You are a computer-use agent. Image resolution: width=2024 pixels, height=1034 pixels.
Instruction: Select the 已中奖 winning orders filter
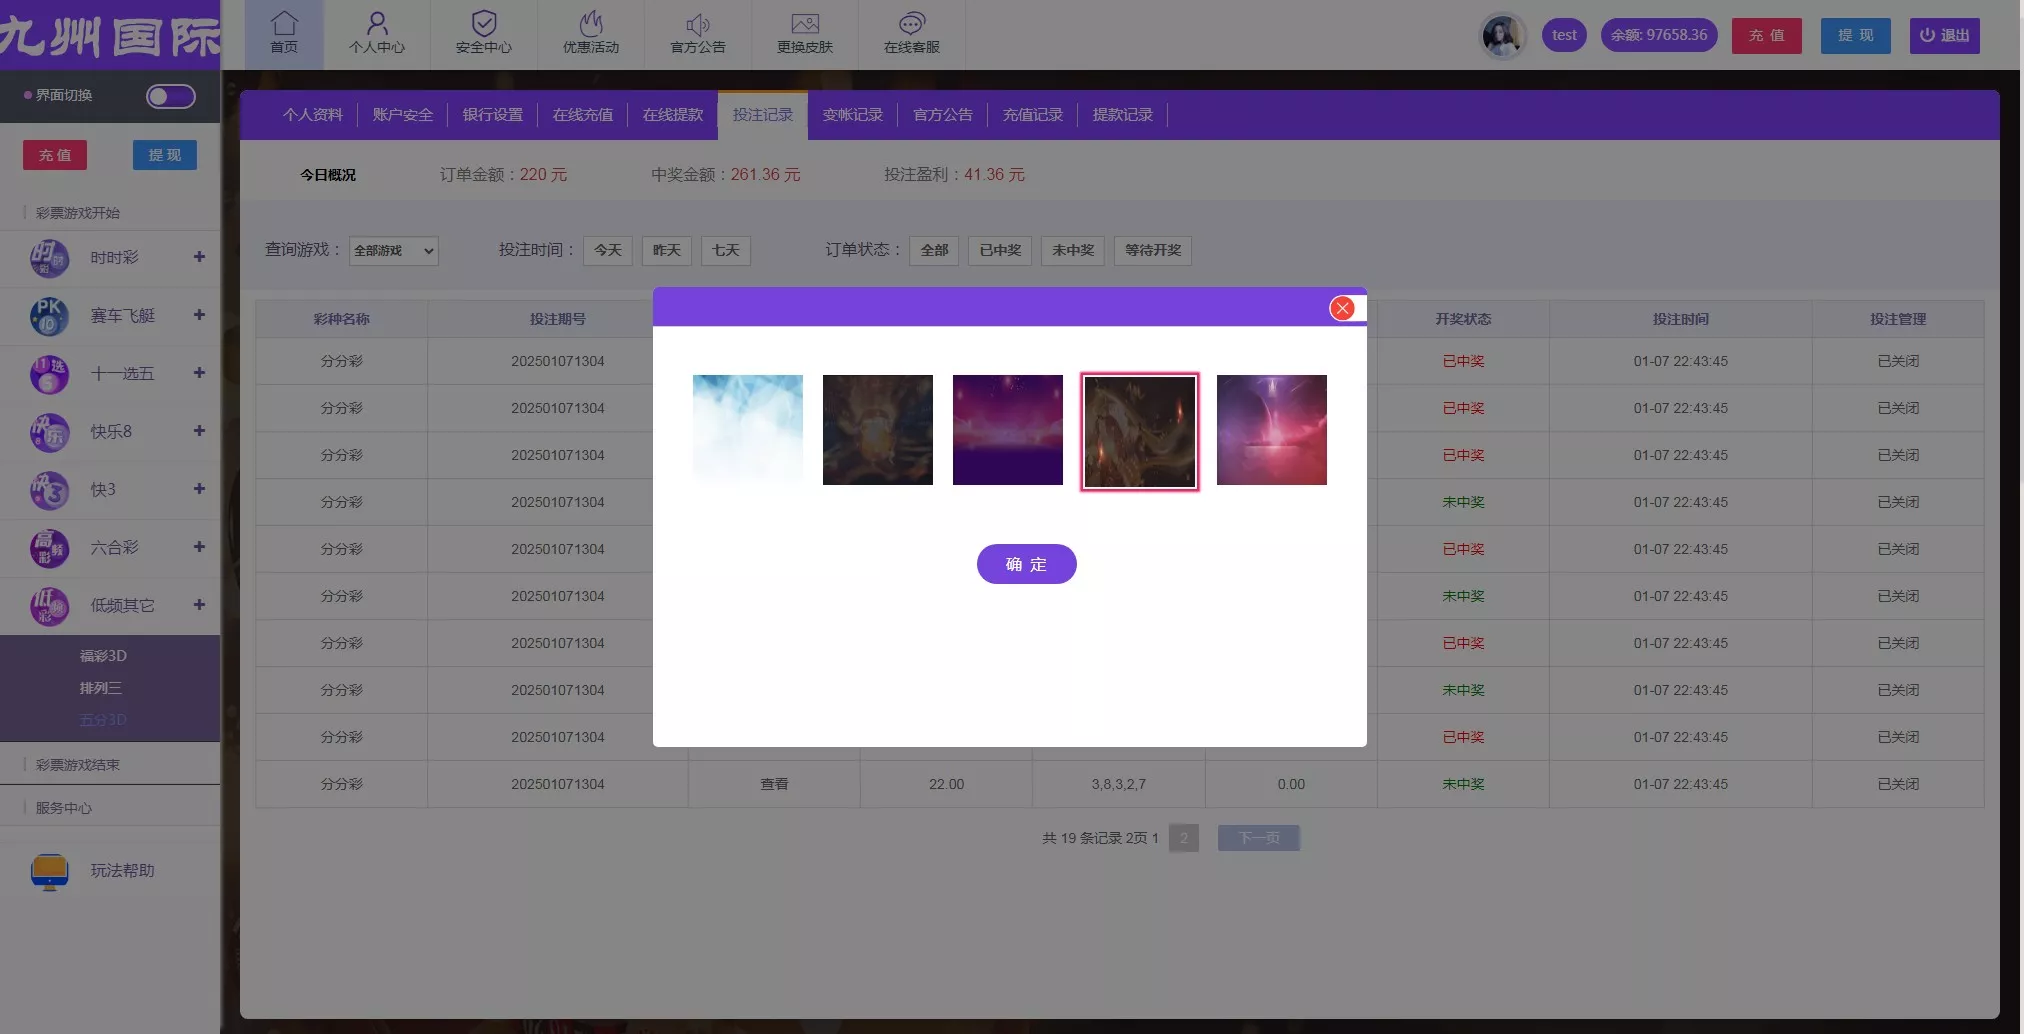click(x=998, y=250)
